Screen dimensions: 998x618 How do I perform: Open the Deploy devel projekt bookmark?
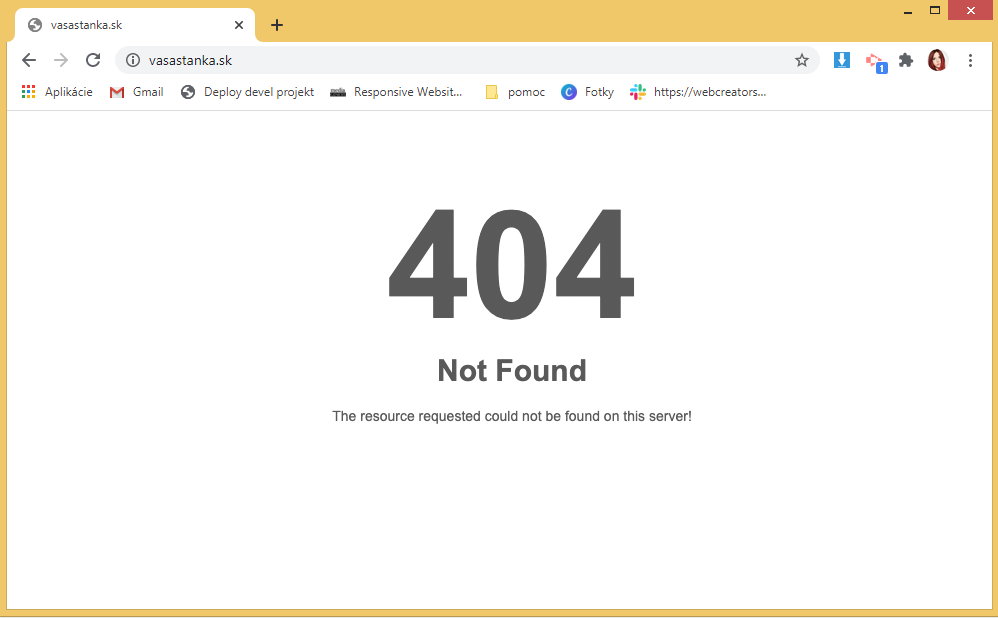(x=247, y=92)
